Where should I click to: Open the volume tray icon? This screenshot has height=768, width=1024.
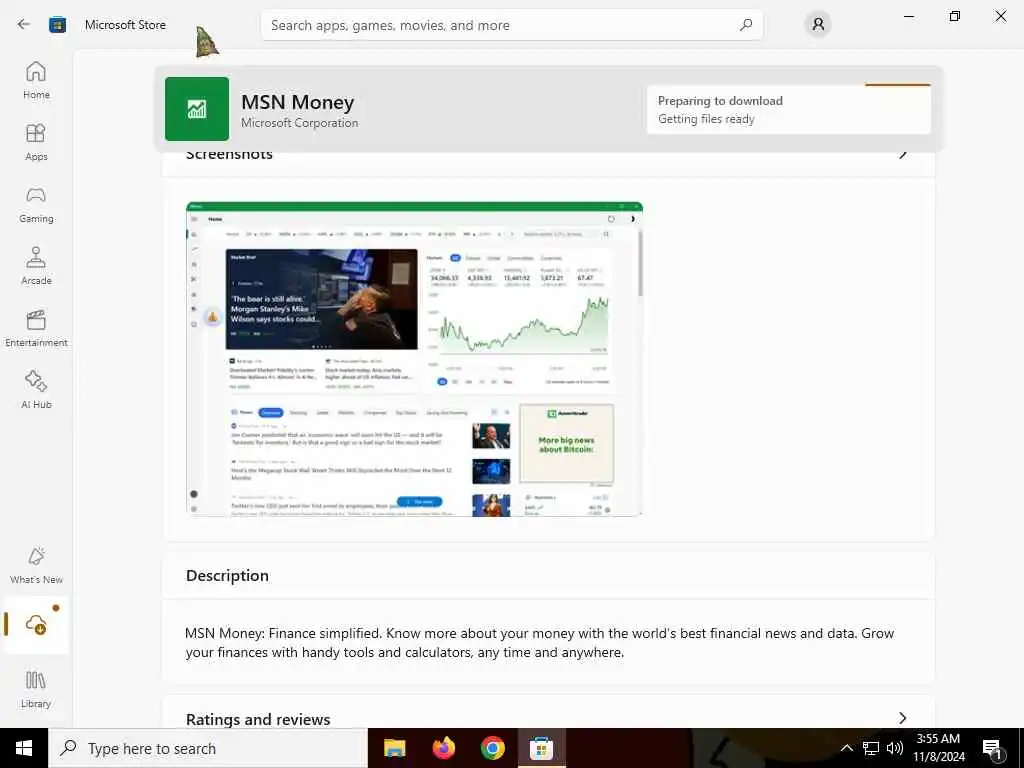click(x=895, y=748)
